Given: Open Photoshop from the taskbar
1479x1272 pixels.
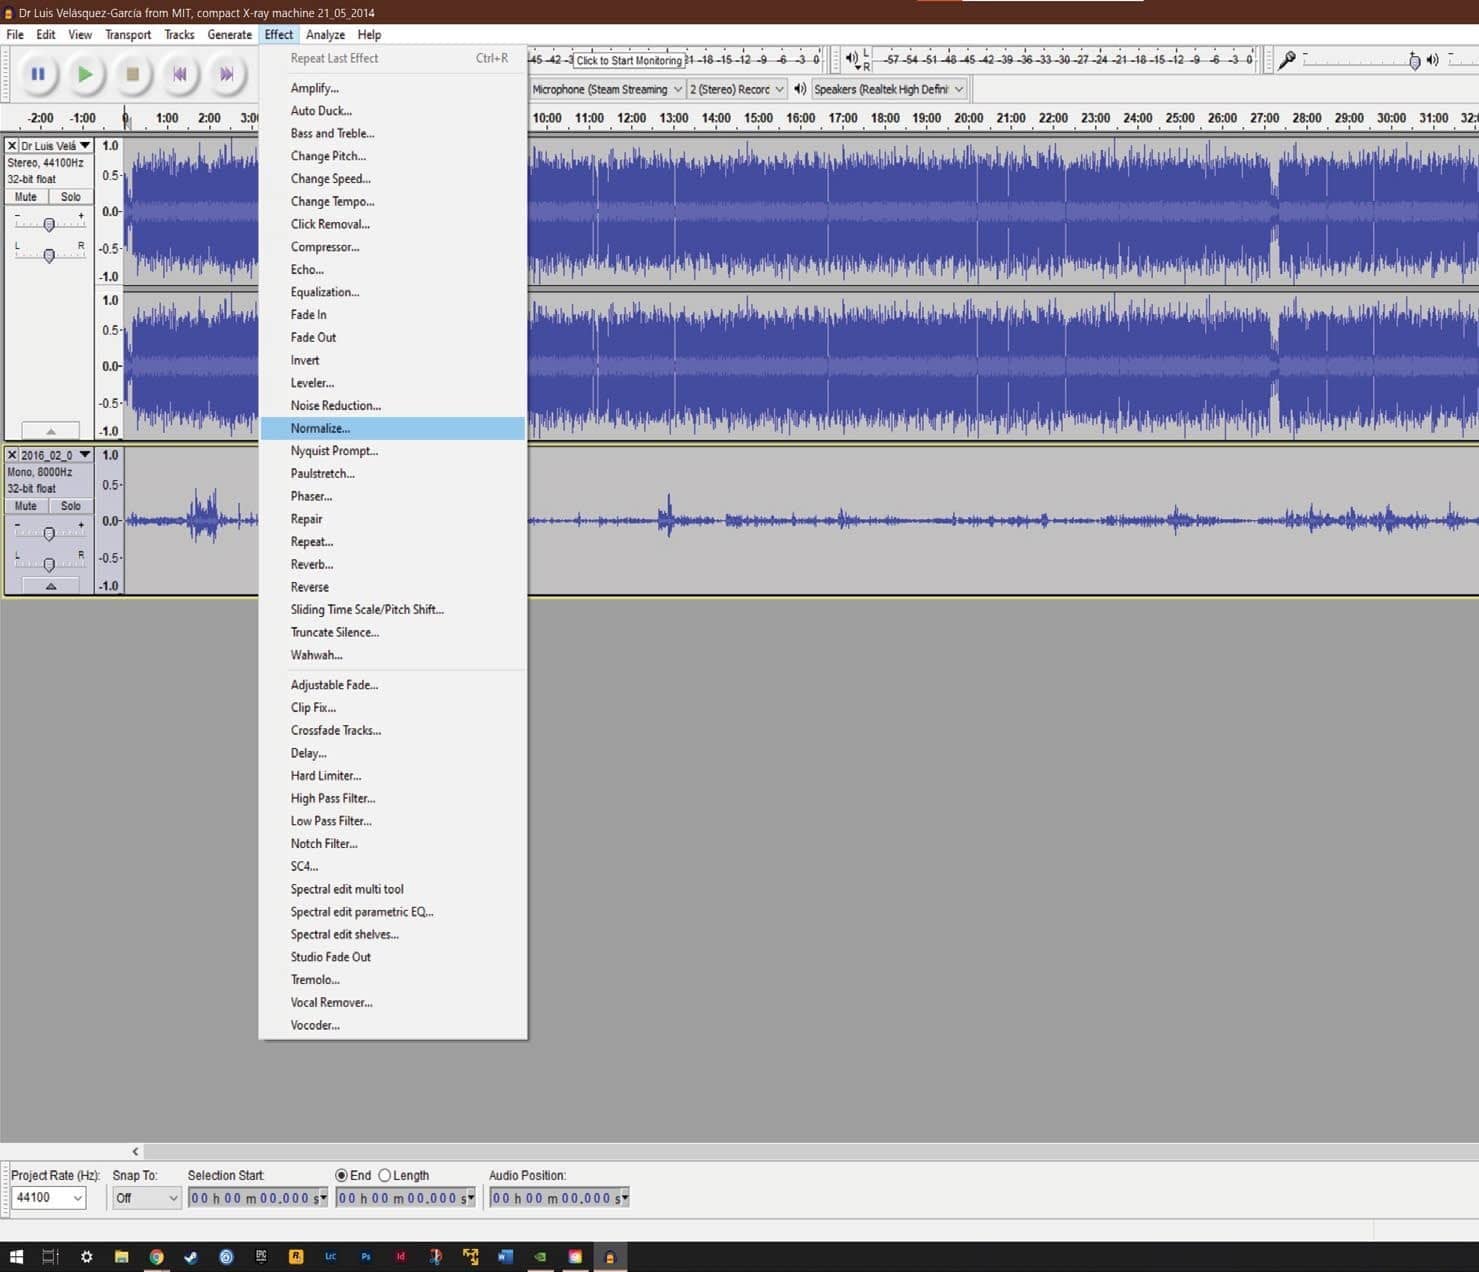Looking at the screenshot, I should pyautogui.click(x=365, y=1257).
